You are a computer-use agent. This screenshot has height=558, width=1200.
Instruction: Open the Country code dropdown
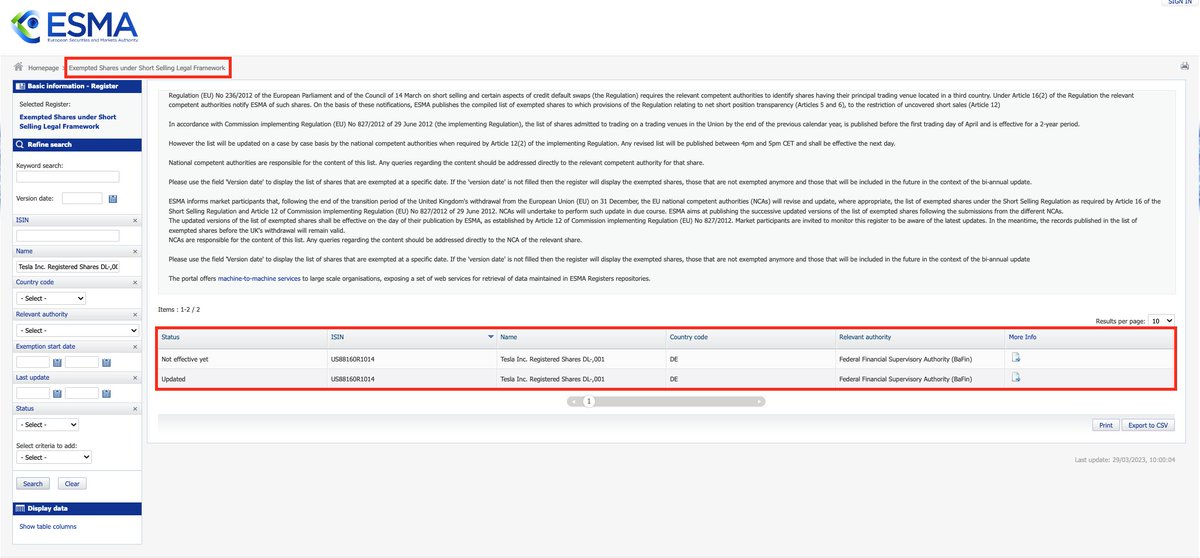(x=51, y=298)
